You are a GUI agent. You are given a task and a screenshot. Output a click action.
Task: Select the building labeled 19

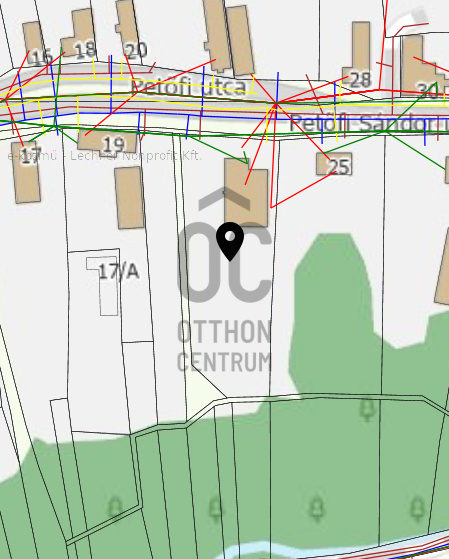click(107, 142)
